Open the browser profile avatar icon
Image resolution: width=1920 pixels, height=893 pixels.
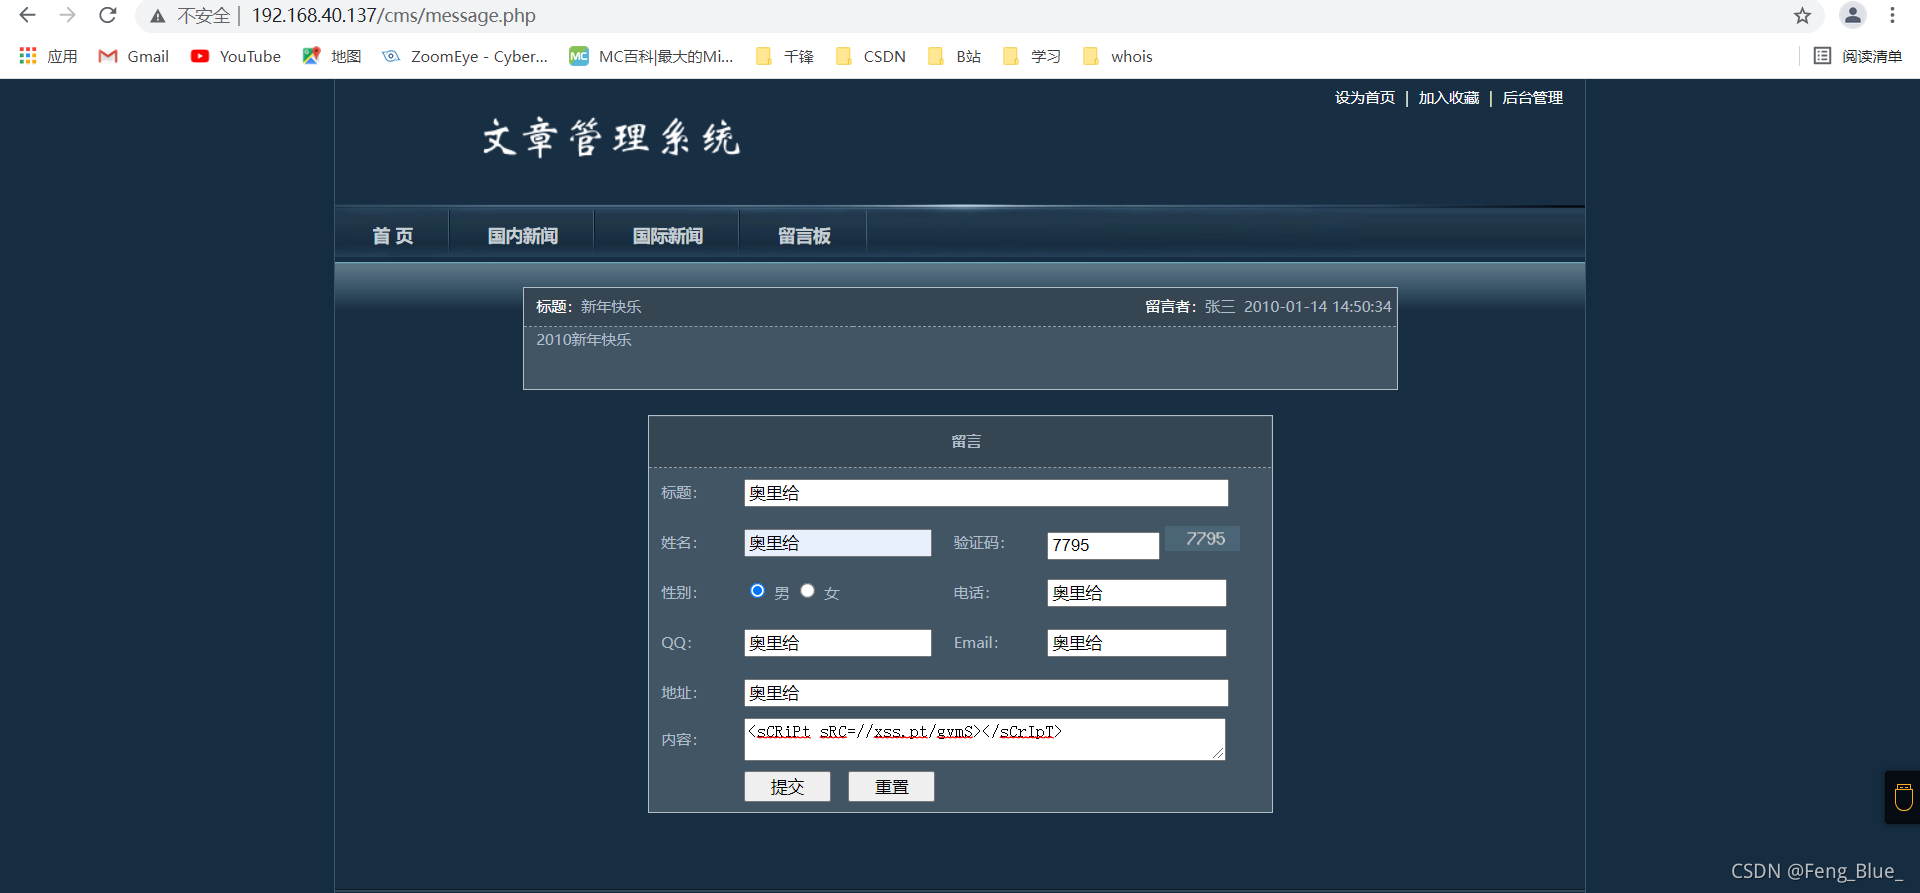pos(1852,15)
